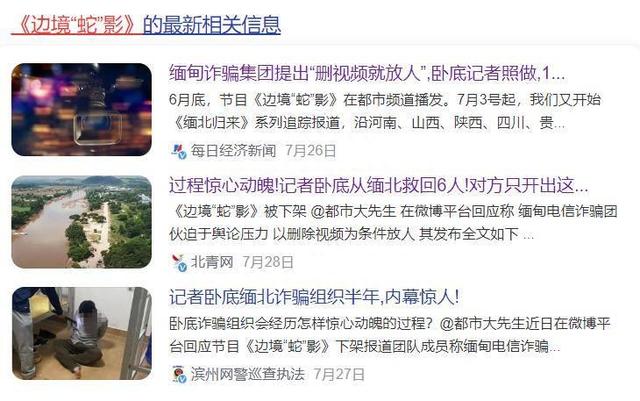The width and height of the screenshot is (640, 401).
Task: Click the summary starting 卧底诈骗组织会经历
Action: (389, 335)
